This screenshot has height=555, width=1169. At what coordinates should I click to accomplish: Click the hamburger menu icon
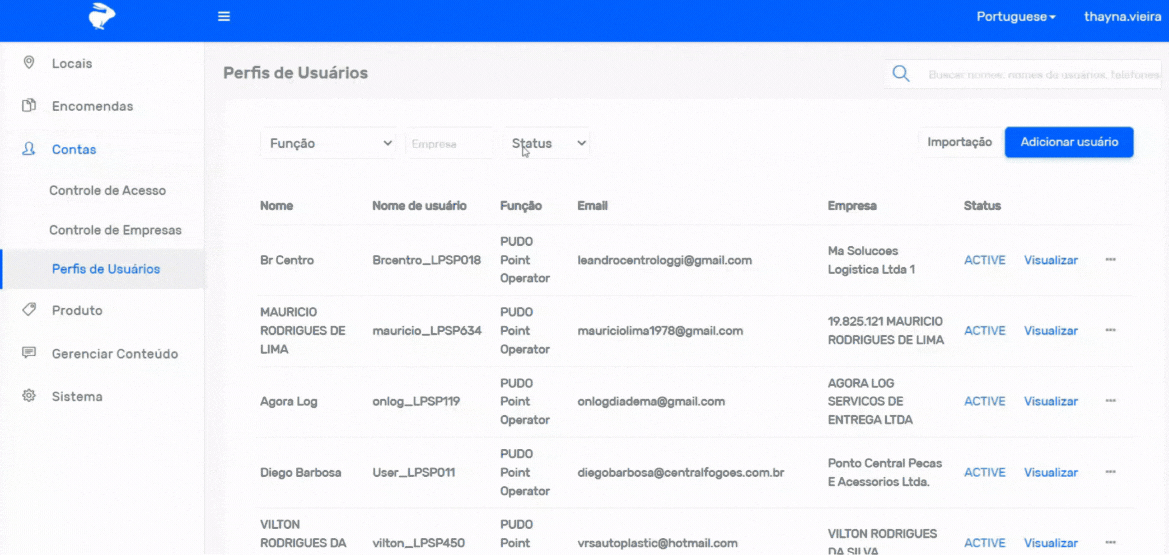coord(224,17)
